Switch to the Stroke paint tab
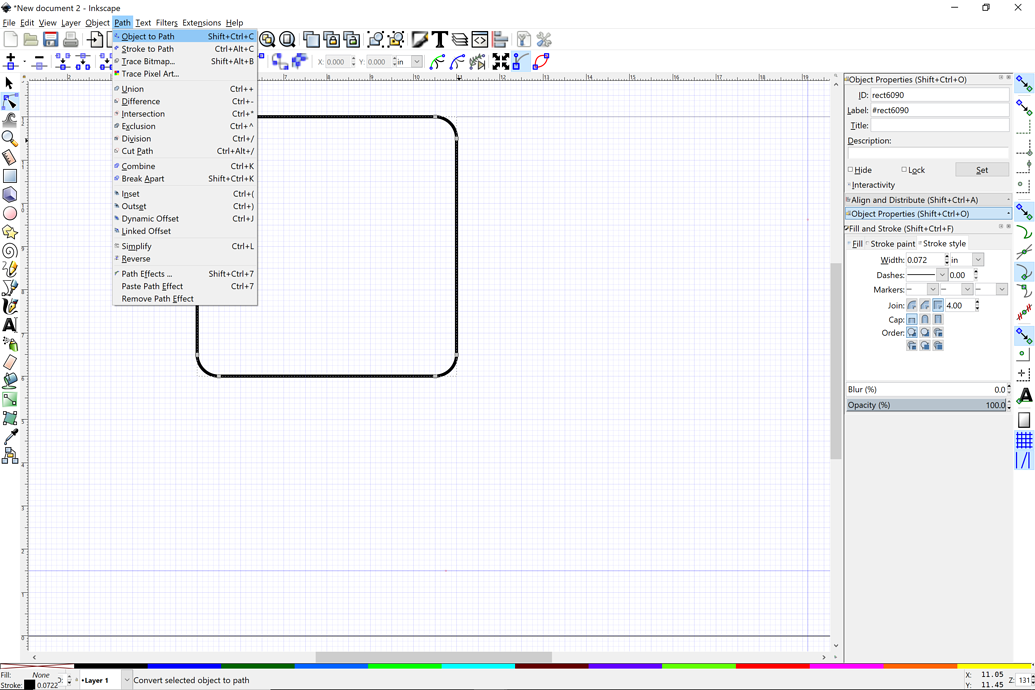The height and width of the screenshot is (690, 1035). coord(892,244)
